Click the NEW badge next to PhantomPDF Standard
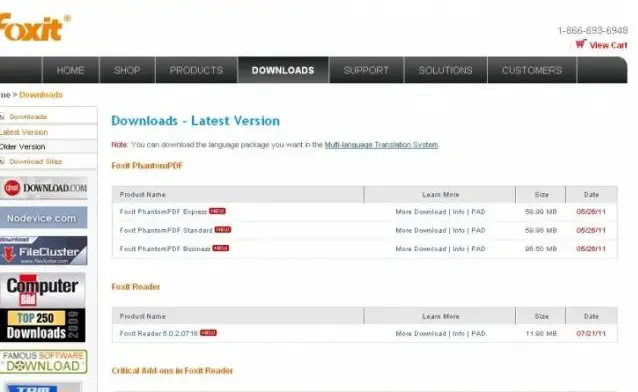This screenshot has width=638, height=392. click(x=223, y=230)
